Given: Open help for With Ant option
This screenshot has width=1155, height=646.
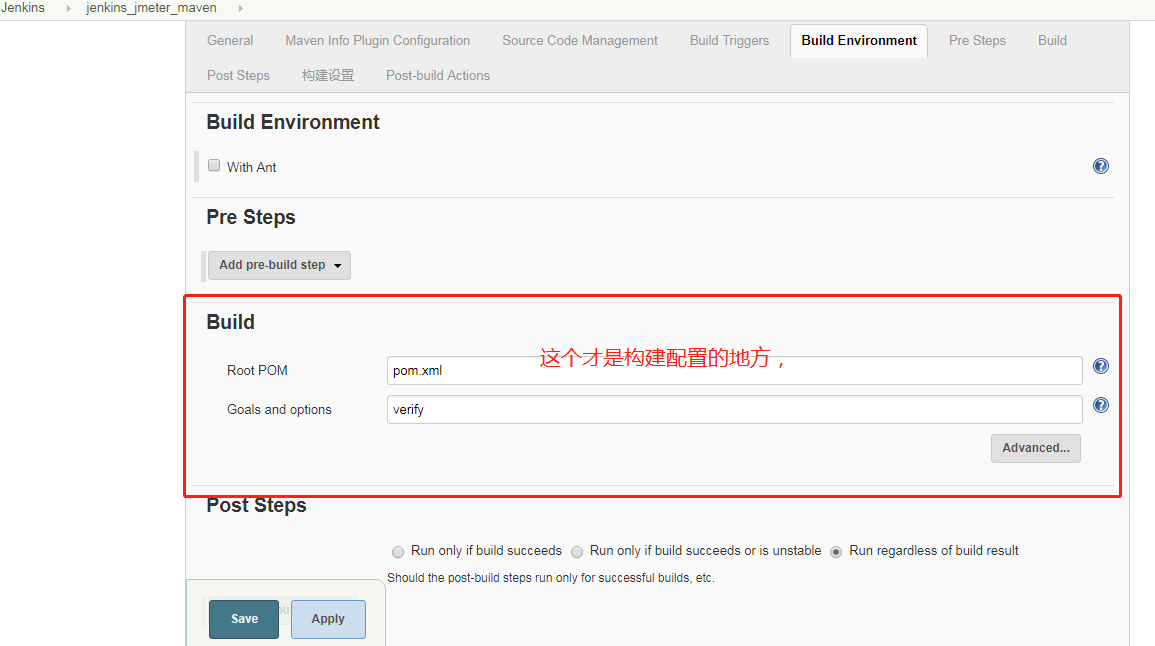Looking at the screenshot, I should 1101,166.
